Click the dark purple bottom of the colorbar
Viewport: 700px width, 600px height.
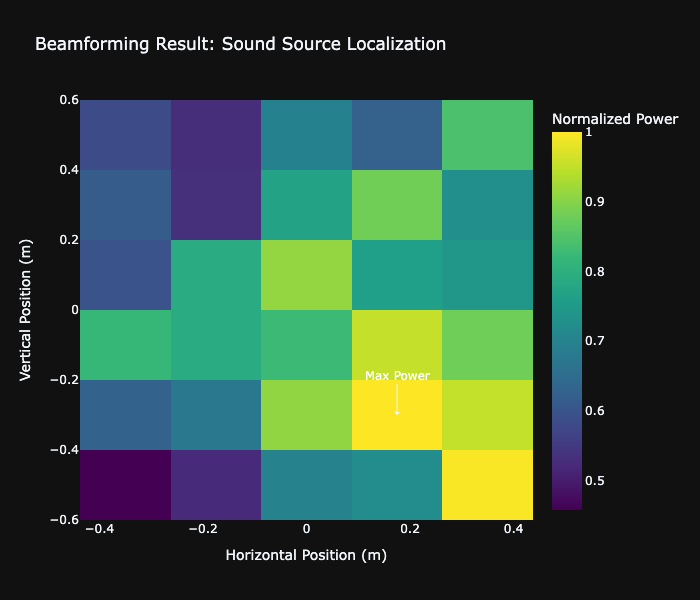pyautogui.click(x=566, y=504)
